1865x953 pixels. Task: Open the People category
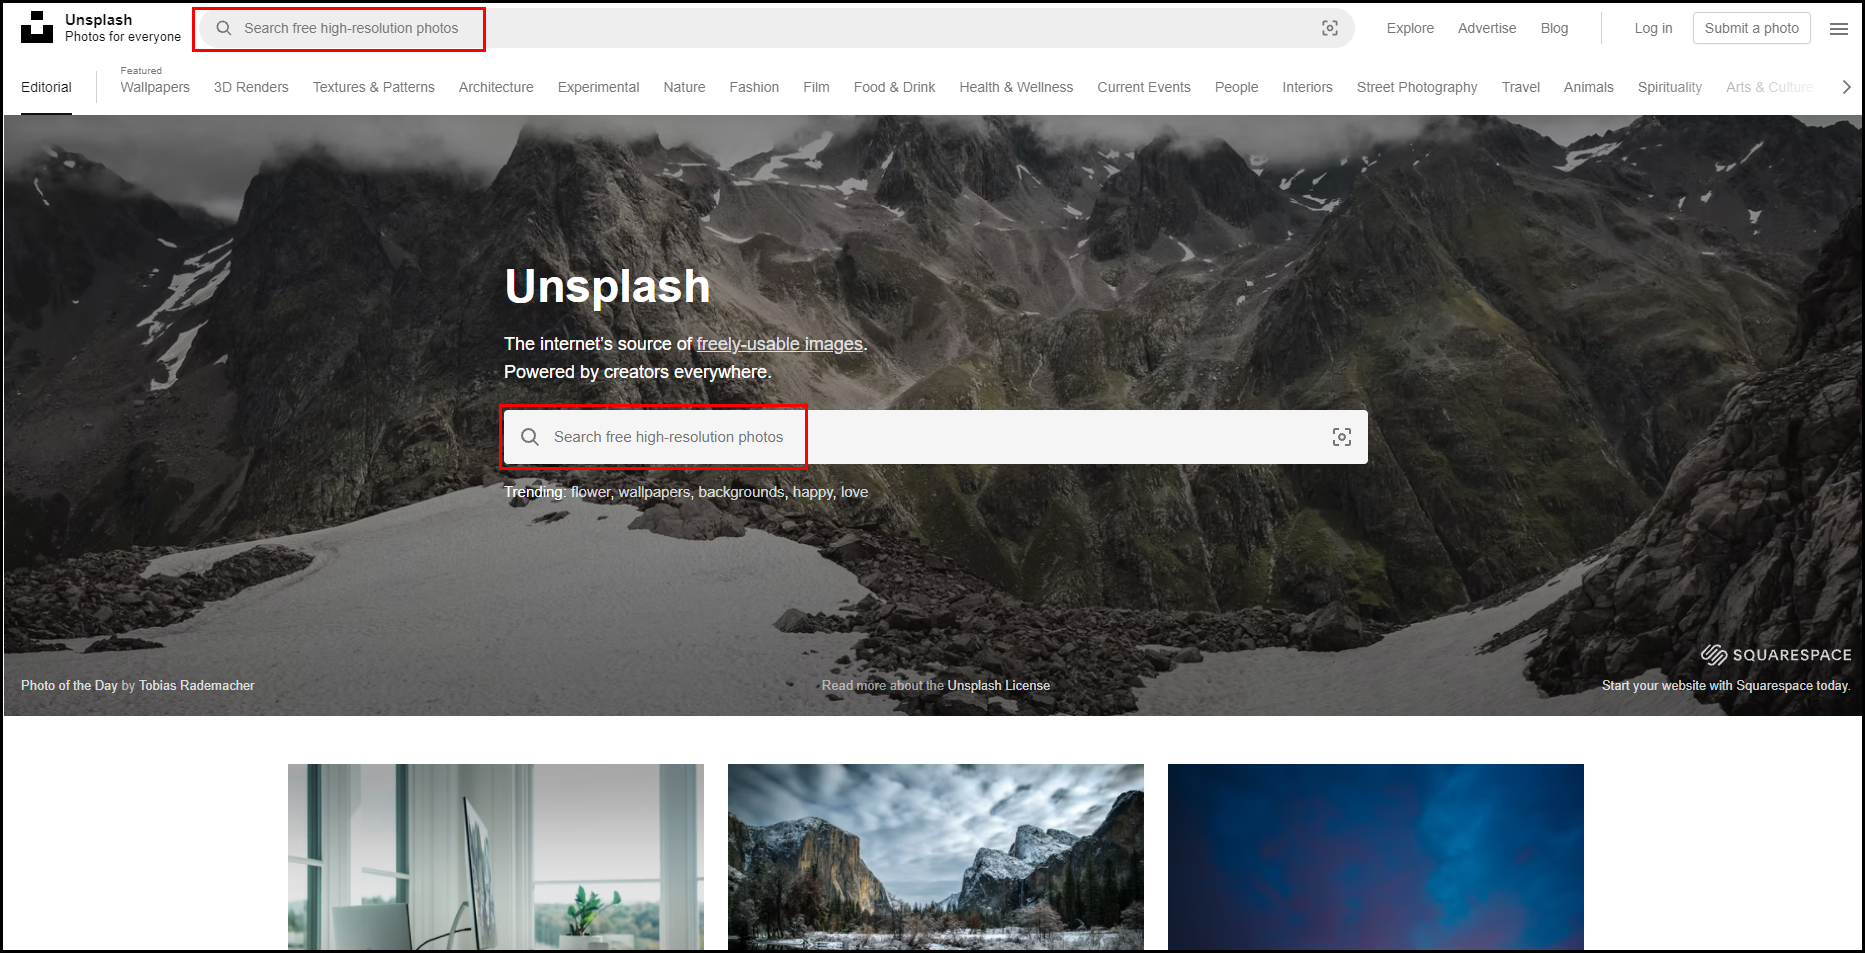1236,87
